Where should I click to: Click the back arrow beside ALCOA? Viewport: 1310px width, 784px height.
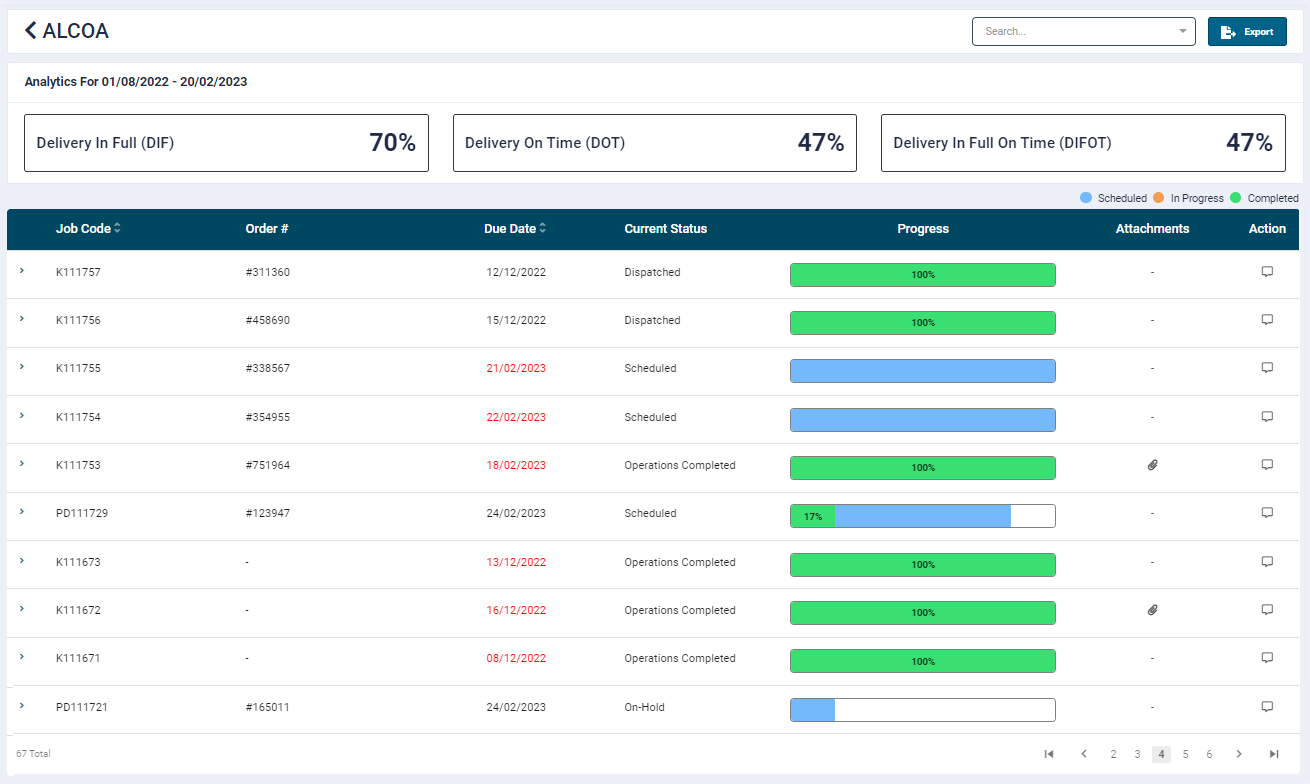(31, 31)
